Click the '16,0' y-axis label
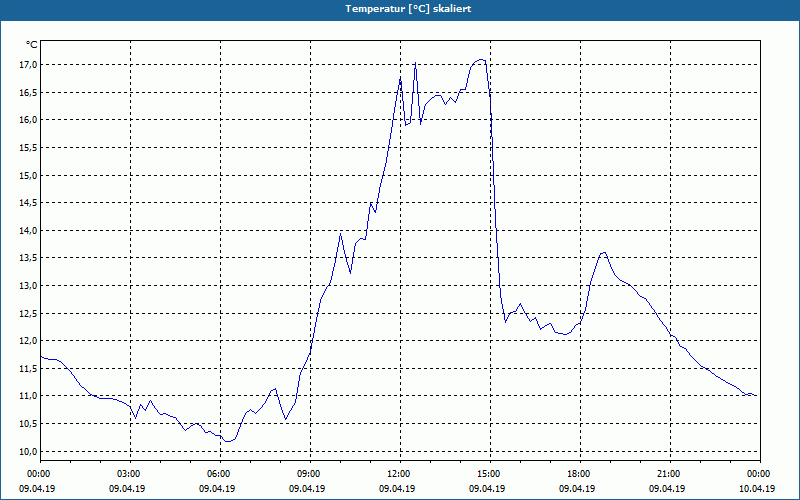800x500 pixels. coord(29,120)
